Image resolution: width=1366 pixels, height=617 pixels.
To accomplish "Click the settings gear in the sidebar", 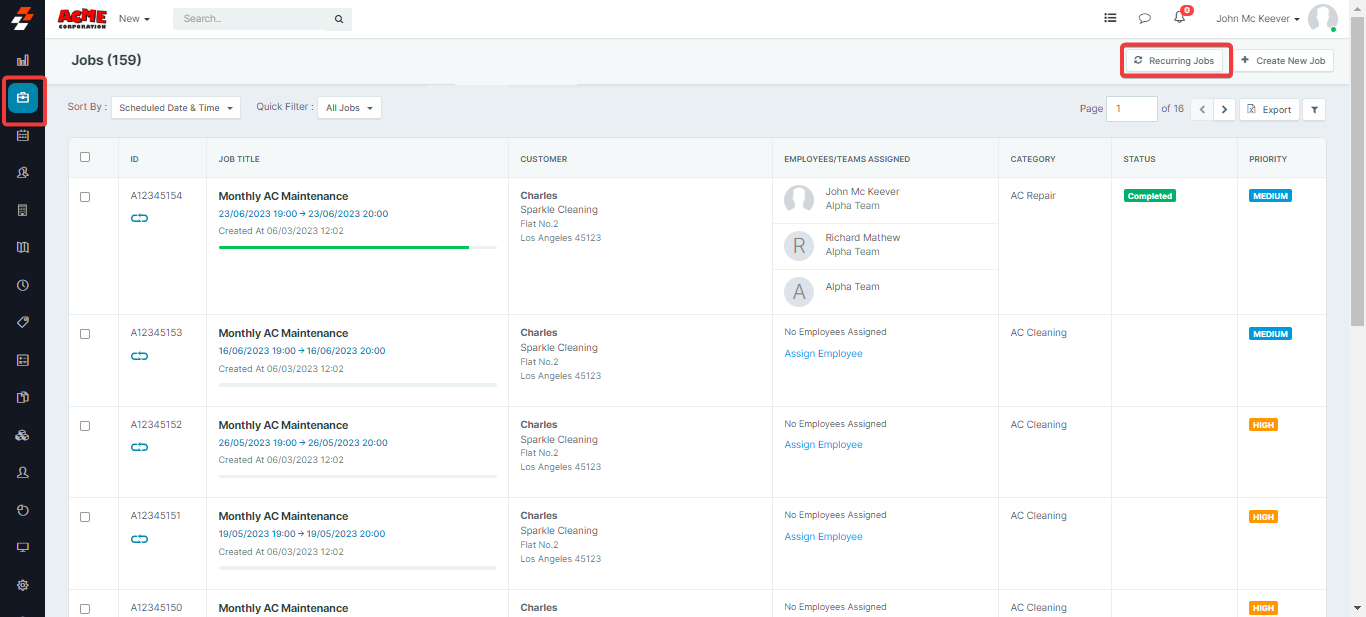I will point(22,585).
